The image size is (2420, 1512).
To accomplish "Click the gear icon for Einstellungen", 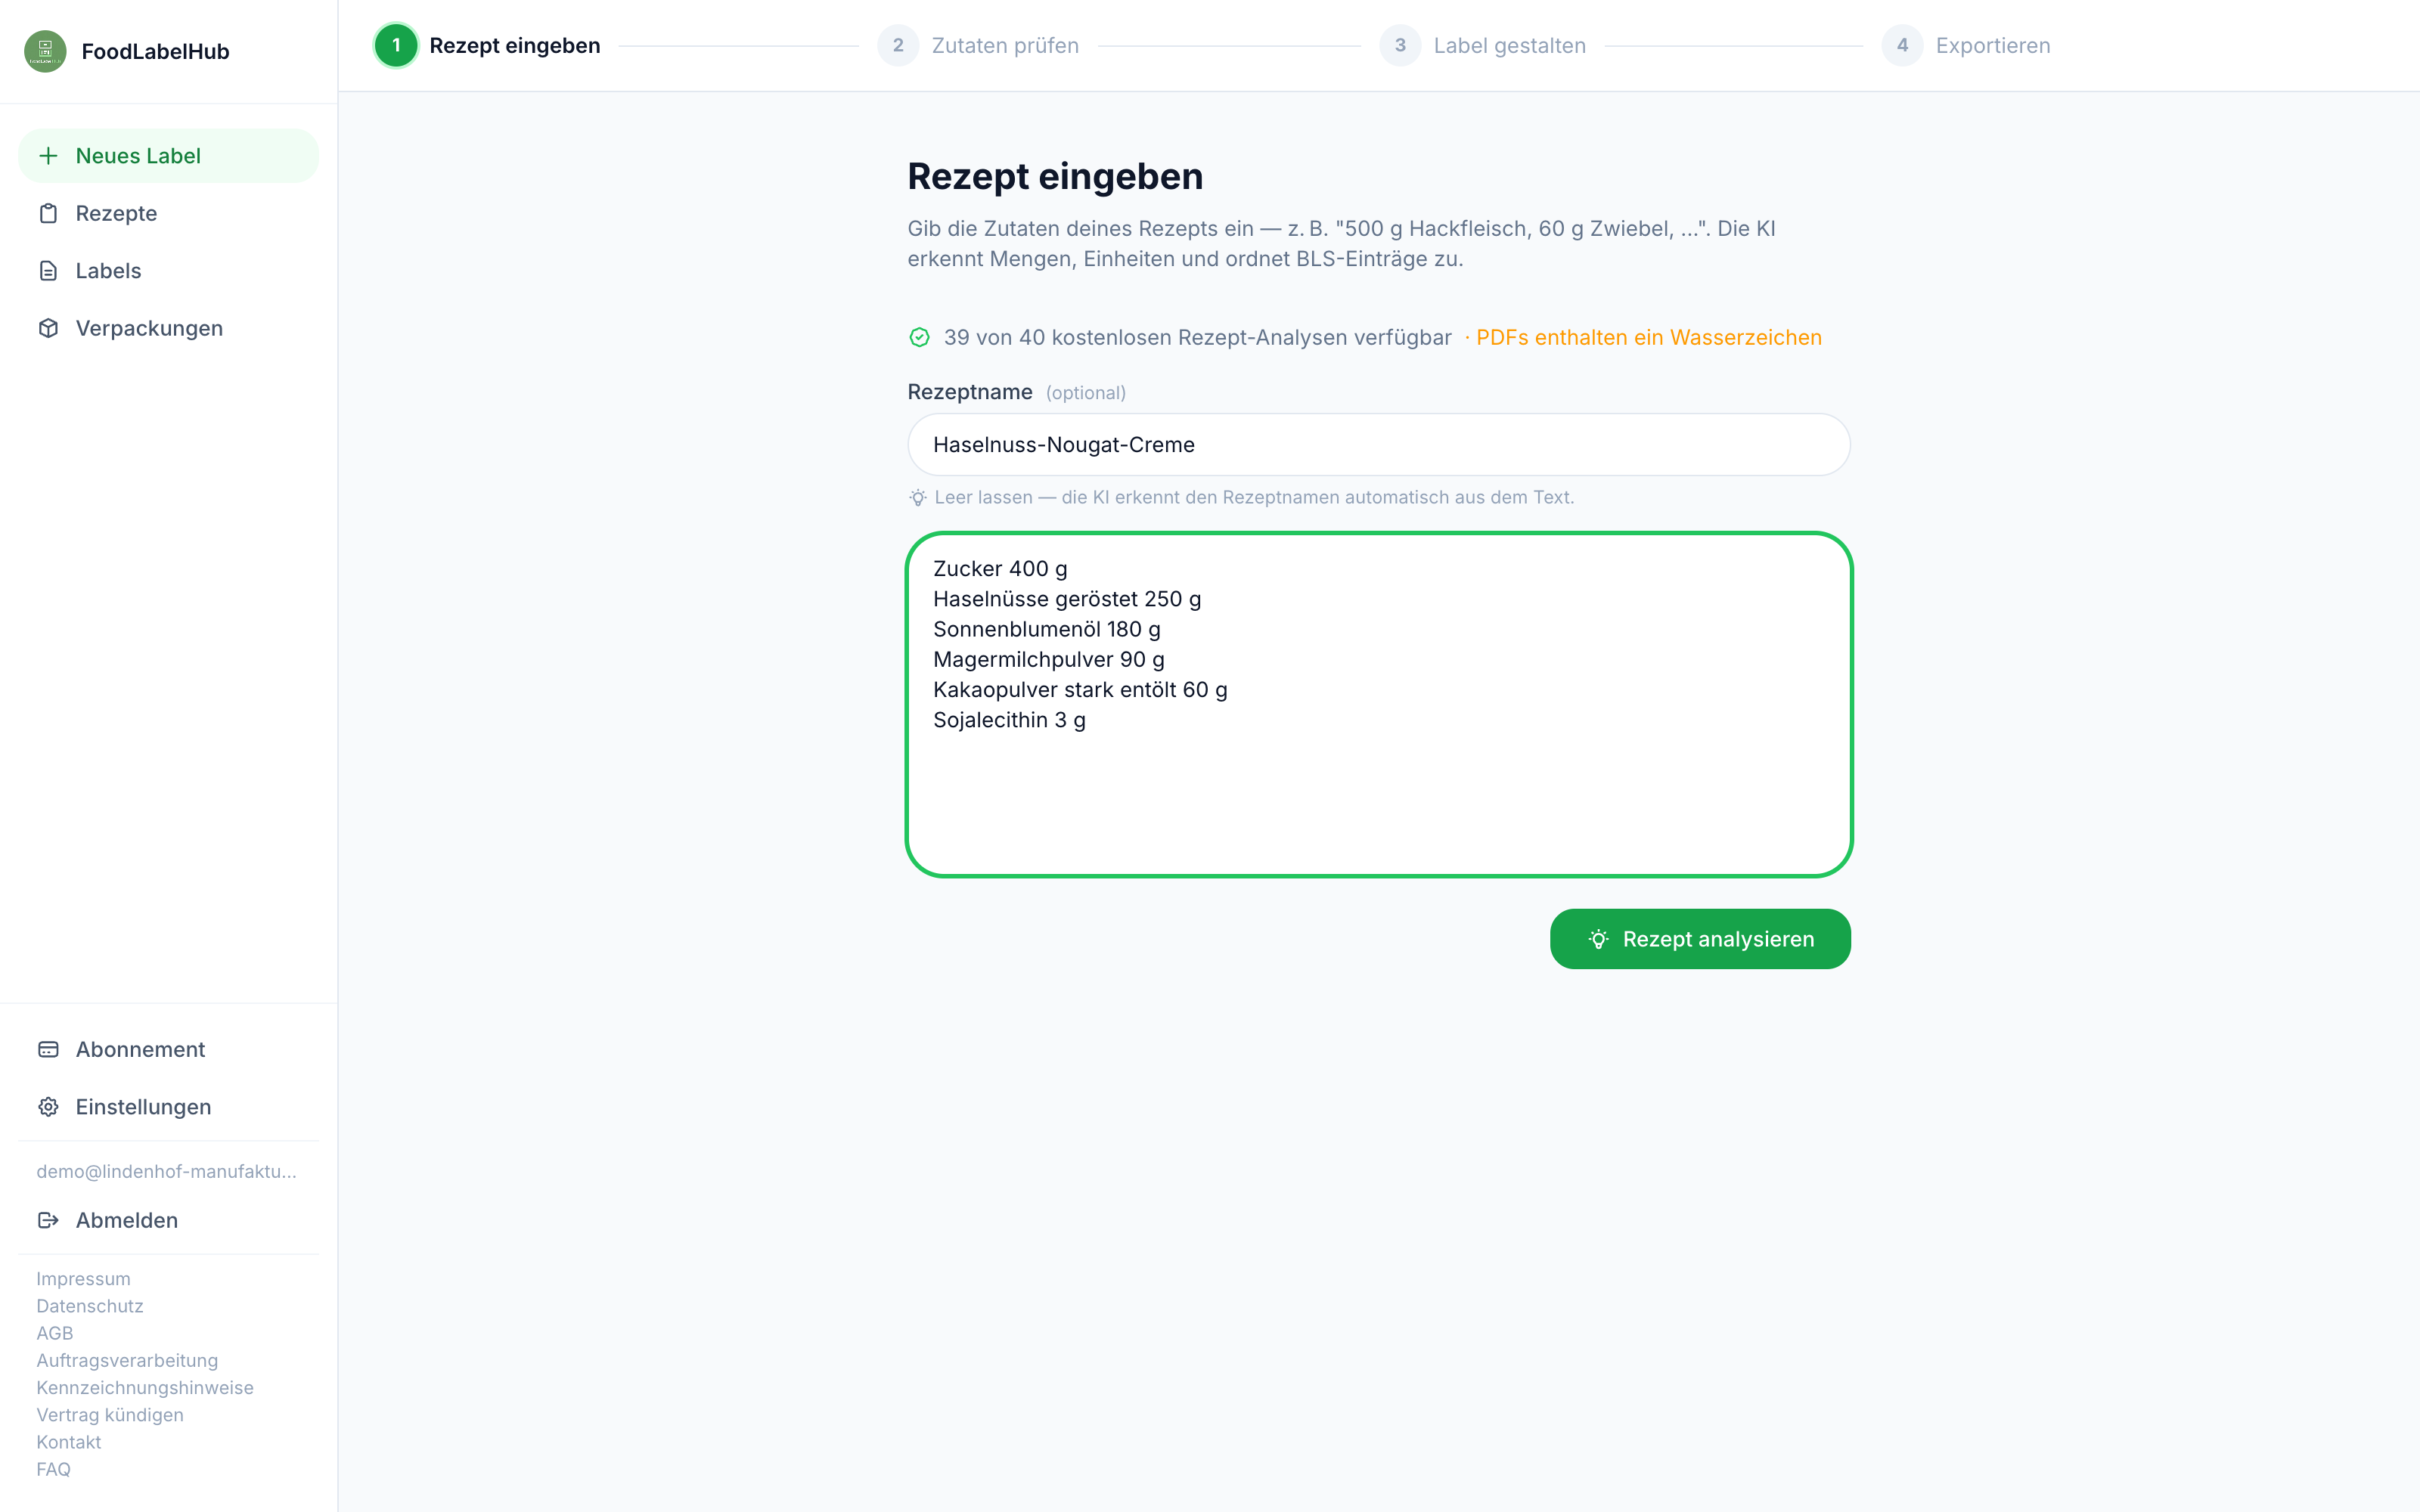I will click(x=48, y=1107).
